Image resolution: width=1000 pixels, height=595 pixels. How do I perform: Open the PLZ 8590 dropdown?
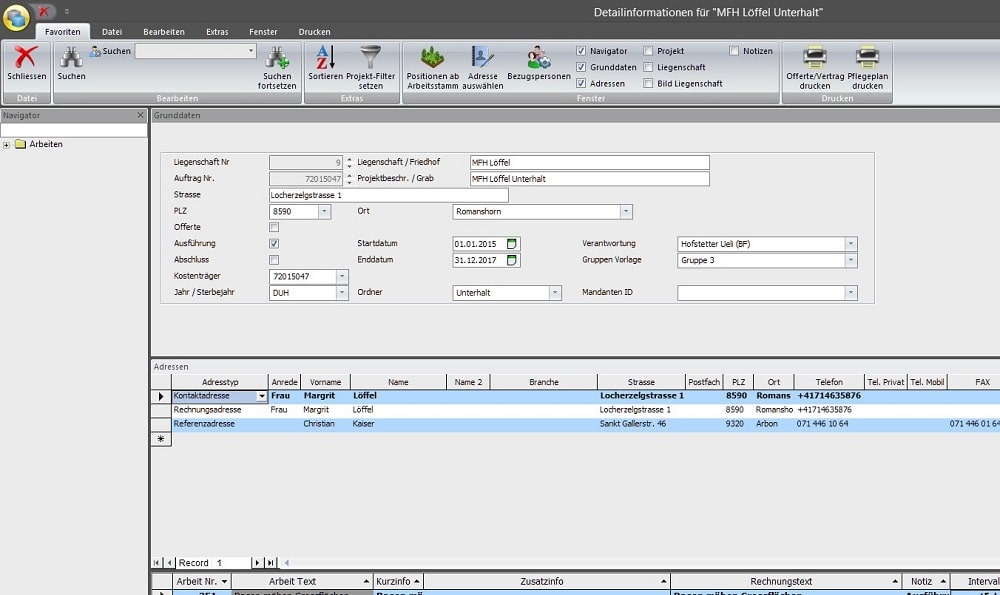tap(324, 211)
